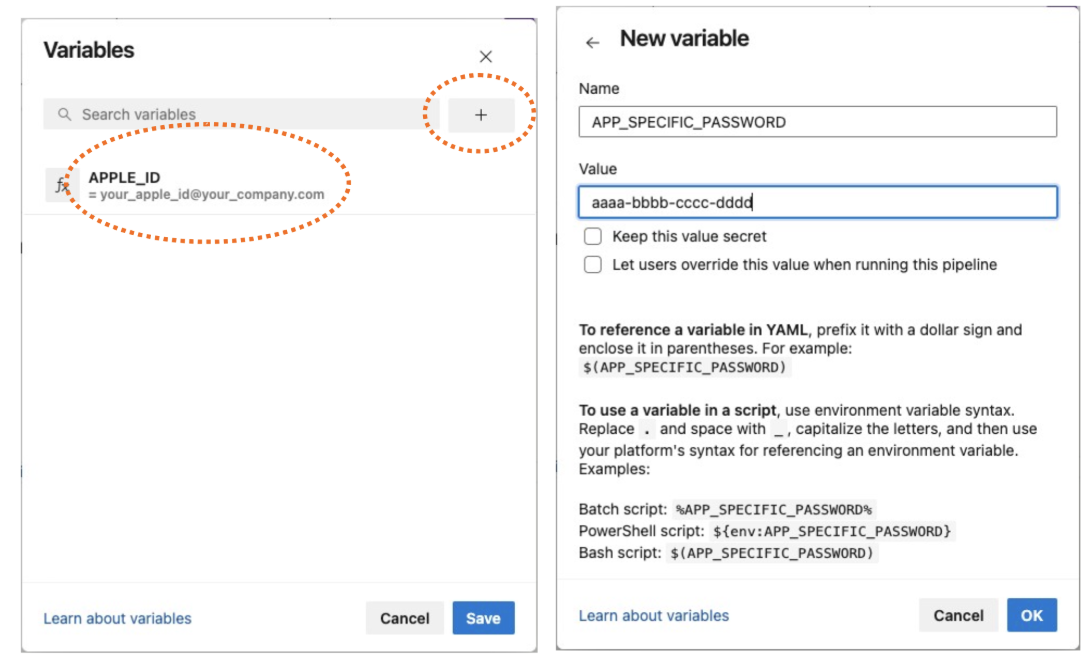Click the Value field containing aaaa-bbbb-cccc-dddd
This screenshot has width=1086, height=656.
click(817, 202)
